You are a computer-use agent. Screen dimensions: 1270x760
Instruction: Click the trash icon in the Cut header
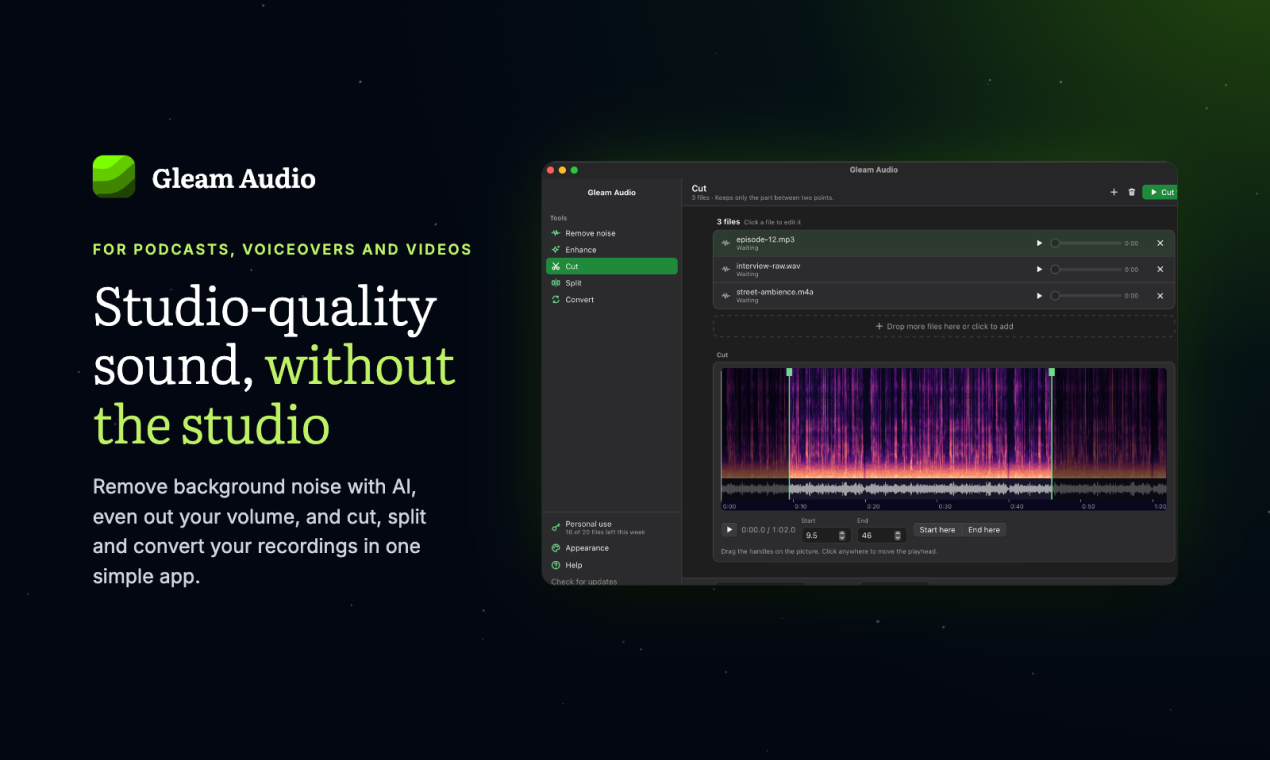(1132, 192)
